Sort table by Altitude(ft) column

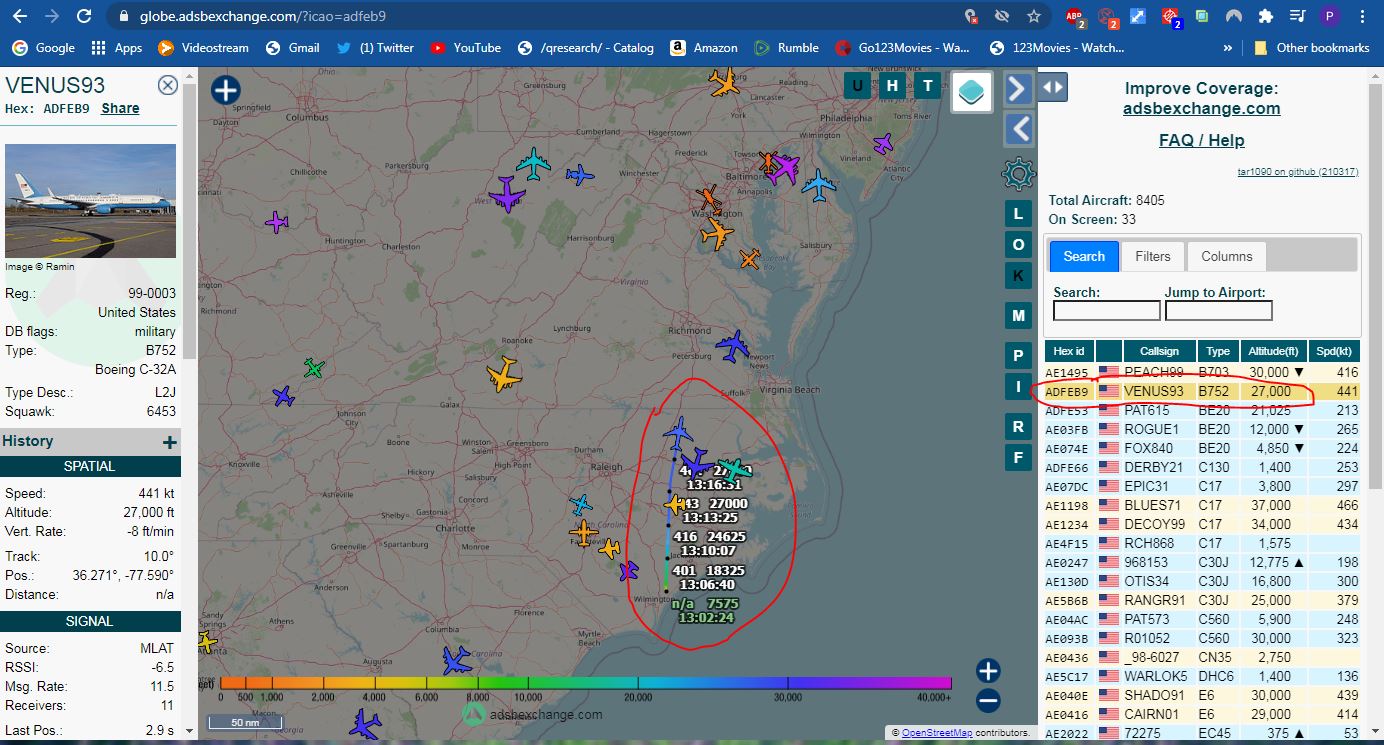[1272, 351]
